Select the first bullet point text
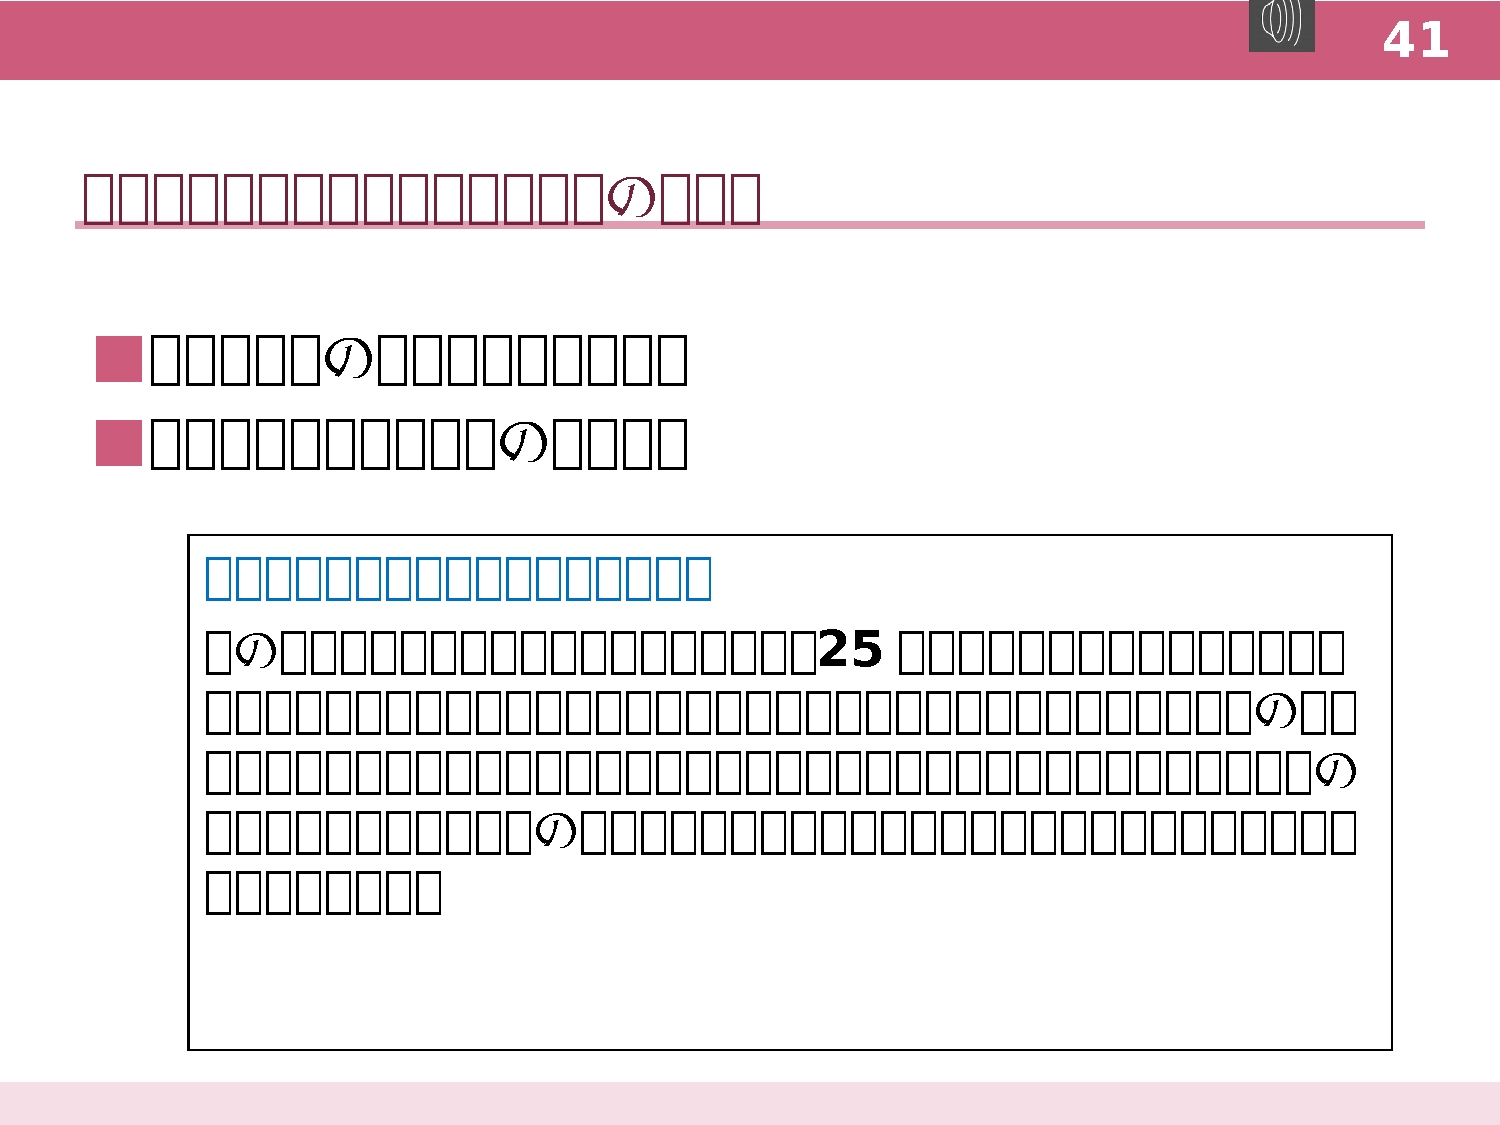The height and width of the screenshot is (1125, 1500). point(418,360)
